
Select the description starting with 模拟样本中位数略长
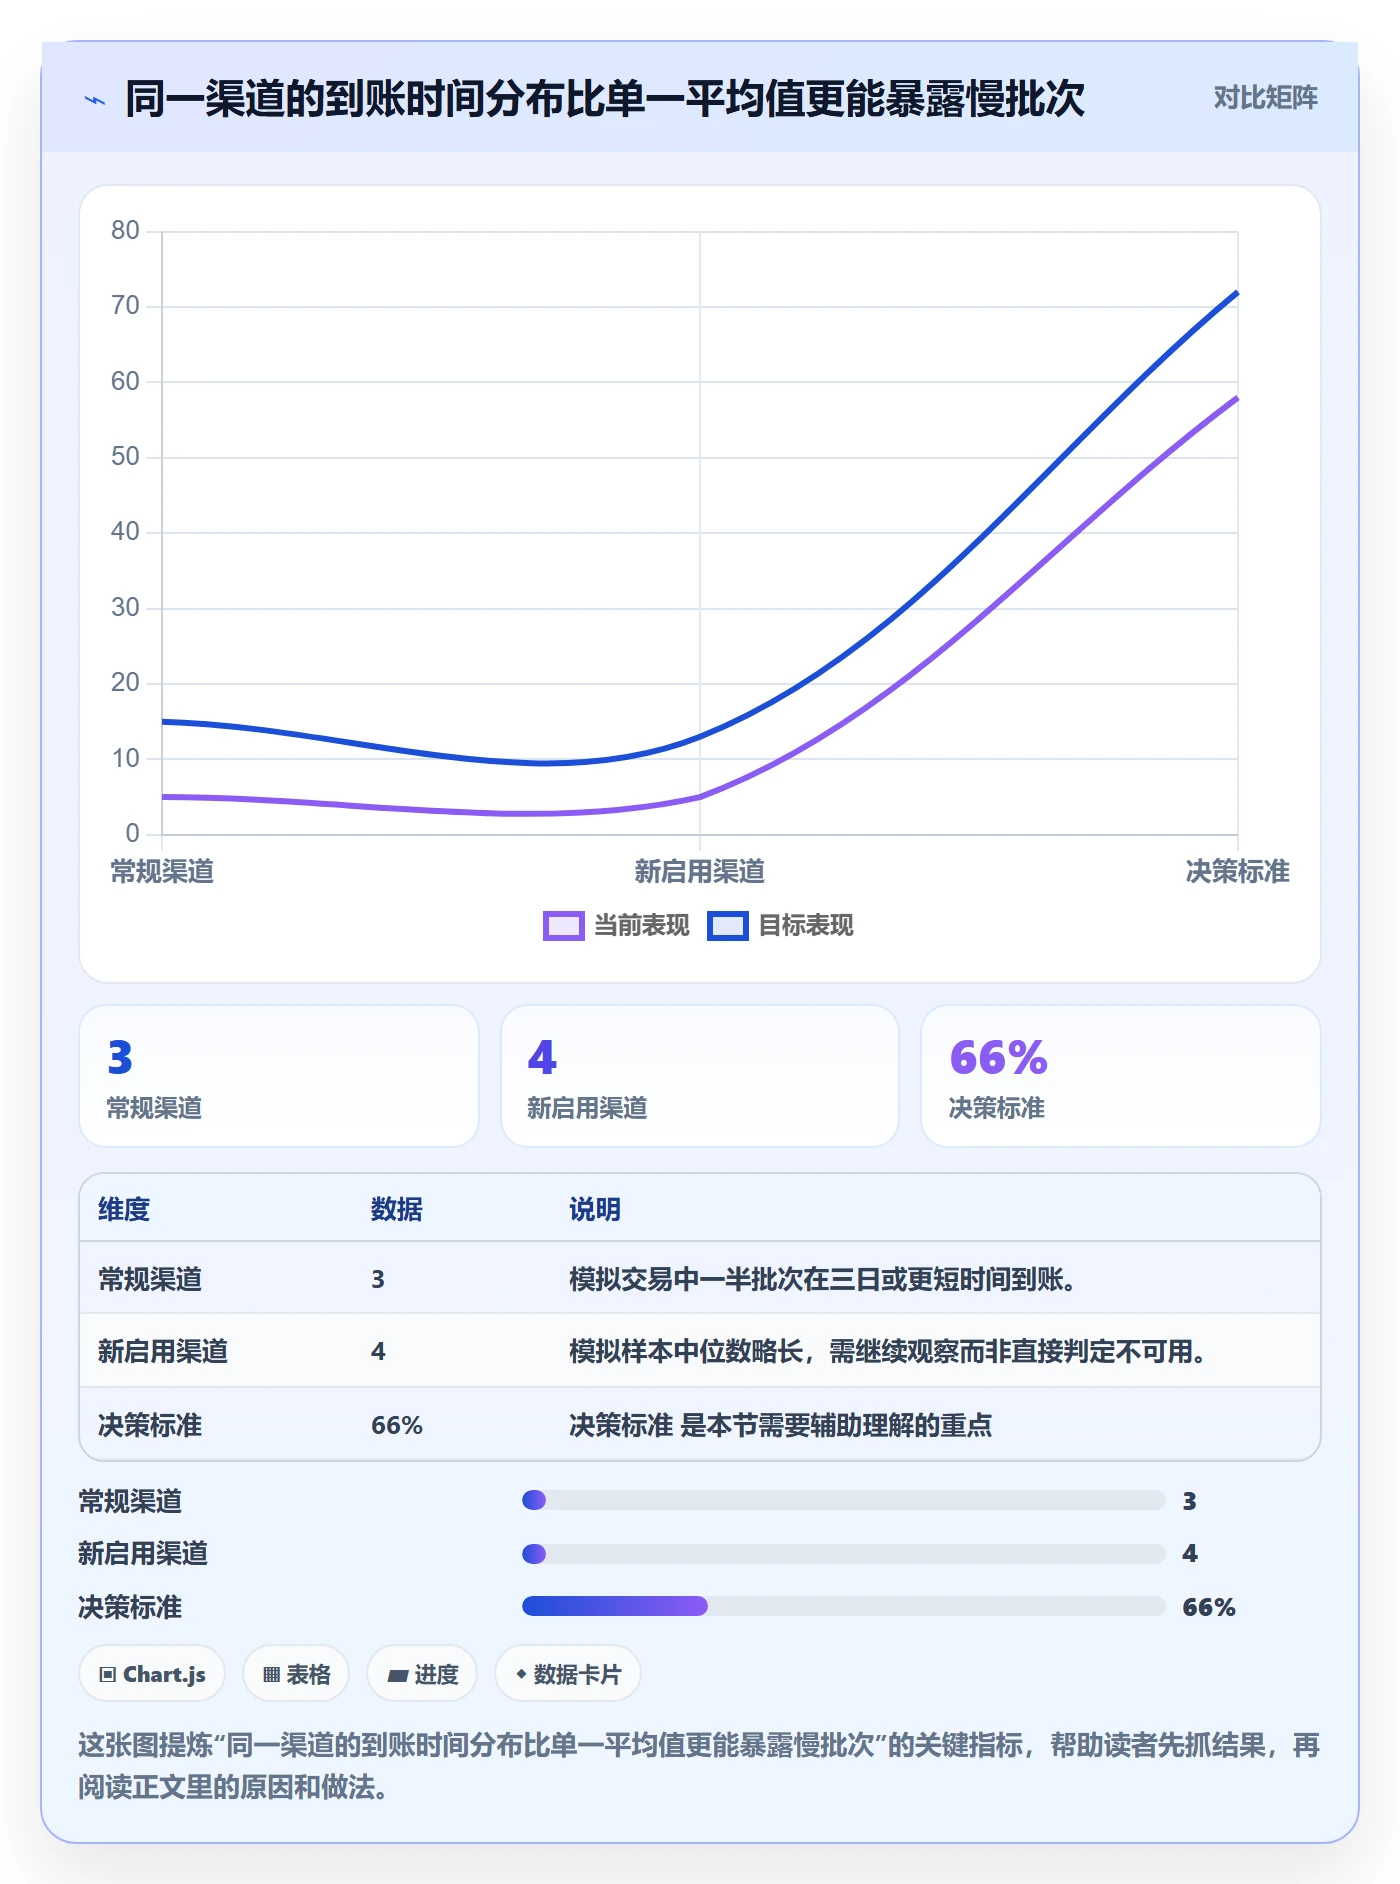[887, 1352]
